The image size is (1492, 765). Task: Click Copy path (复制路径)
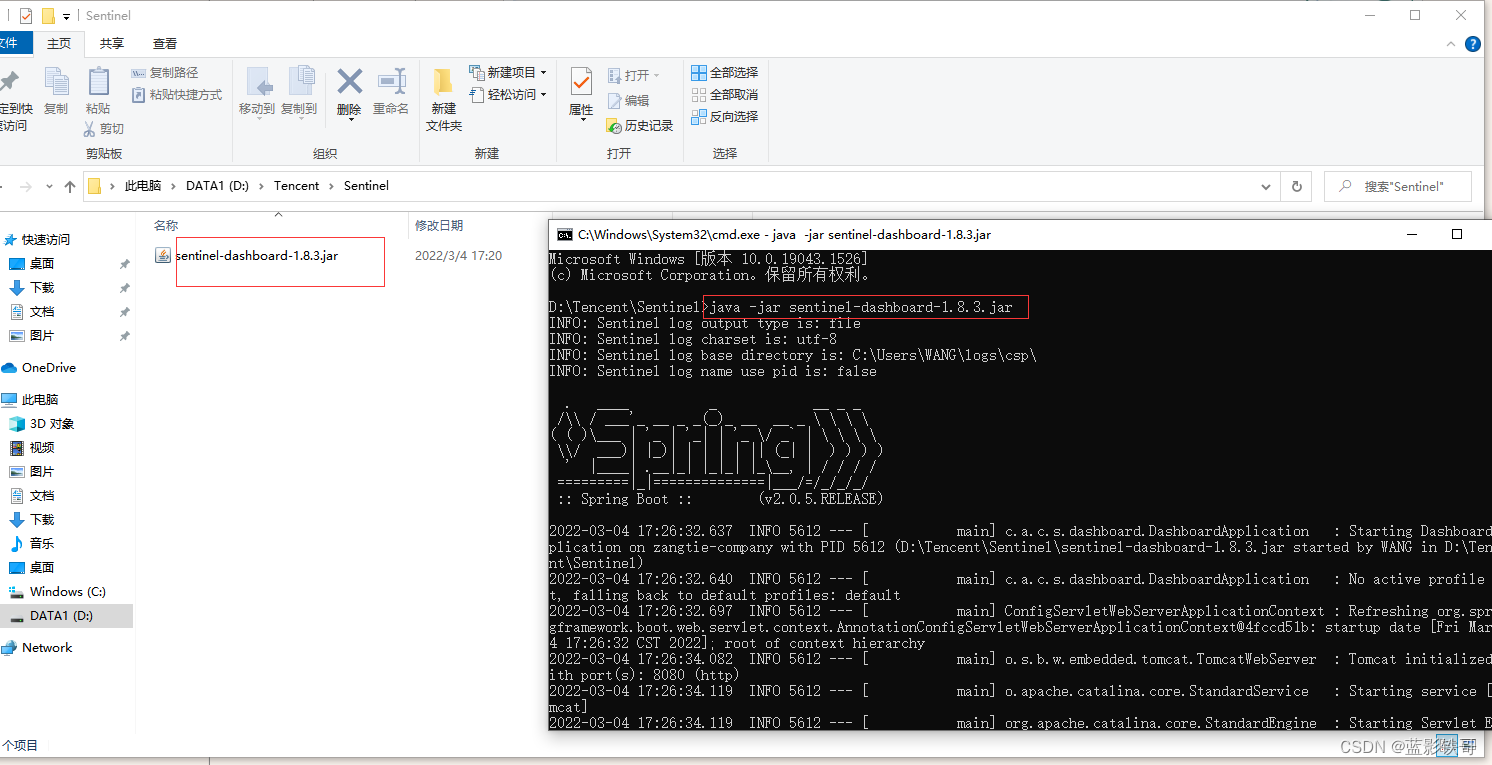(x=165, y=73)
